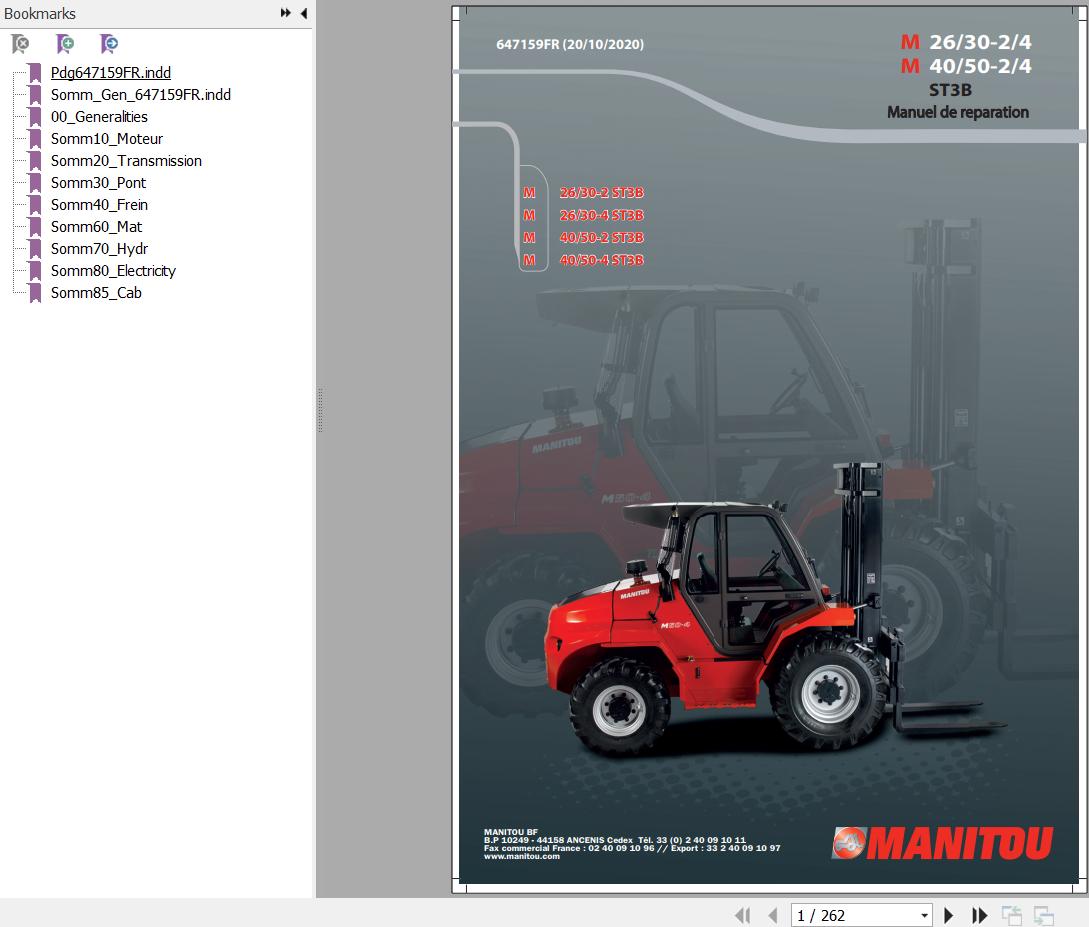Select the Somm85_Cab bookmark

(x=96, y=293)
